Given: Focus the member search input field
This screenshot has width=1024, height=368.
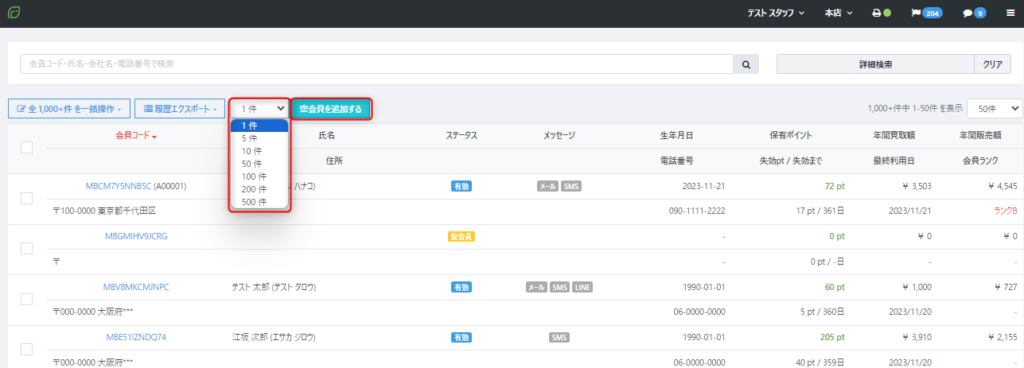Looking at the screenshot, I should pyautogui.click(x=377, y=64).
